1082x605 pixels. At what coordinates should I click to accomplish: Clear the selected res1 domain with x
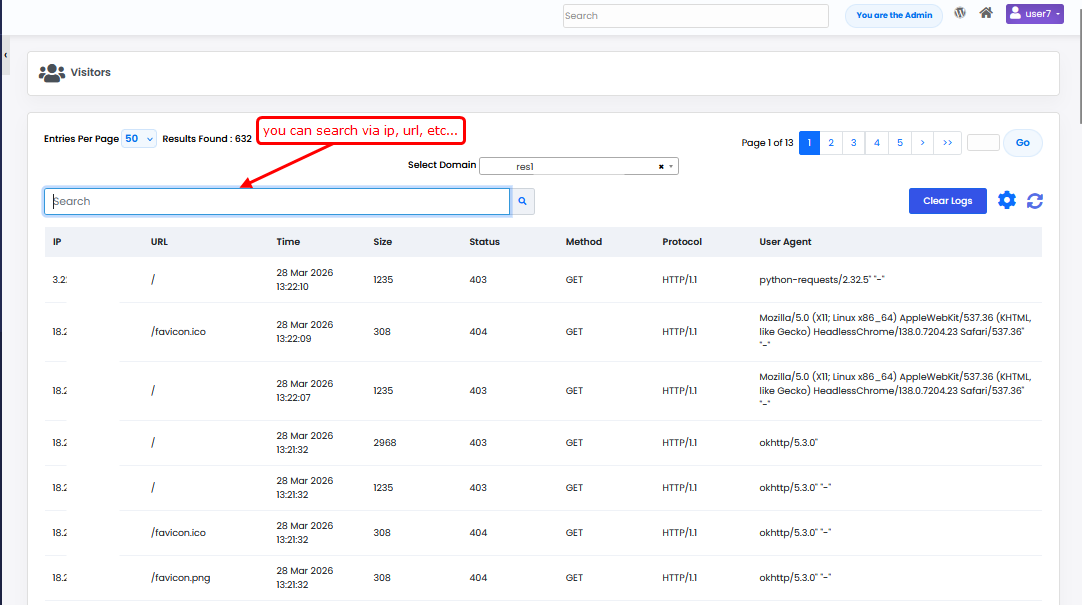click(x=661, y=167)
